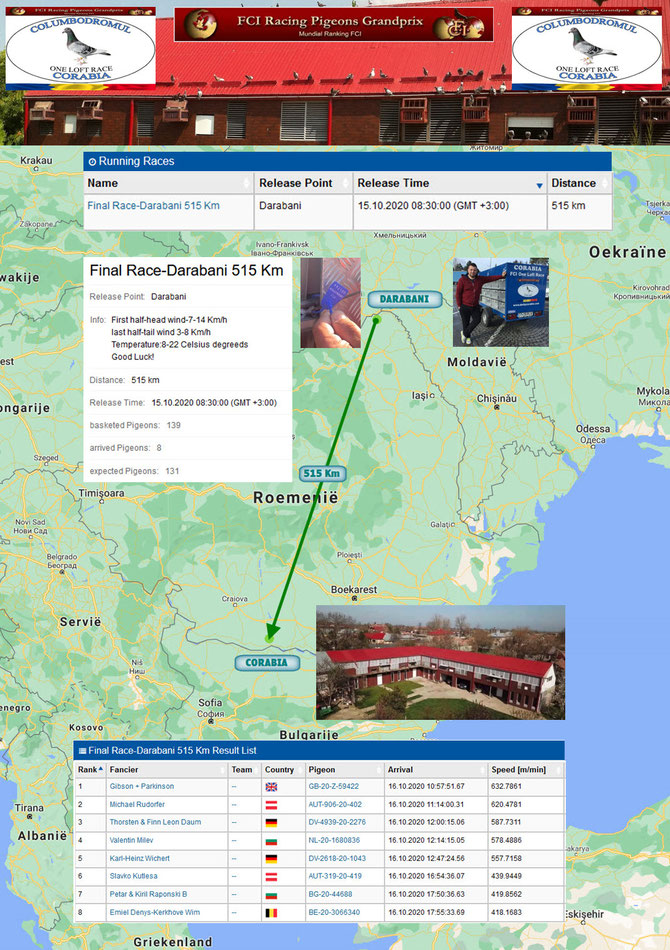Click the right Columbodromul Corabia pigeon logo
Image resolution: width=670 pixels, height=950 pixels.
587,48
